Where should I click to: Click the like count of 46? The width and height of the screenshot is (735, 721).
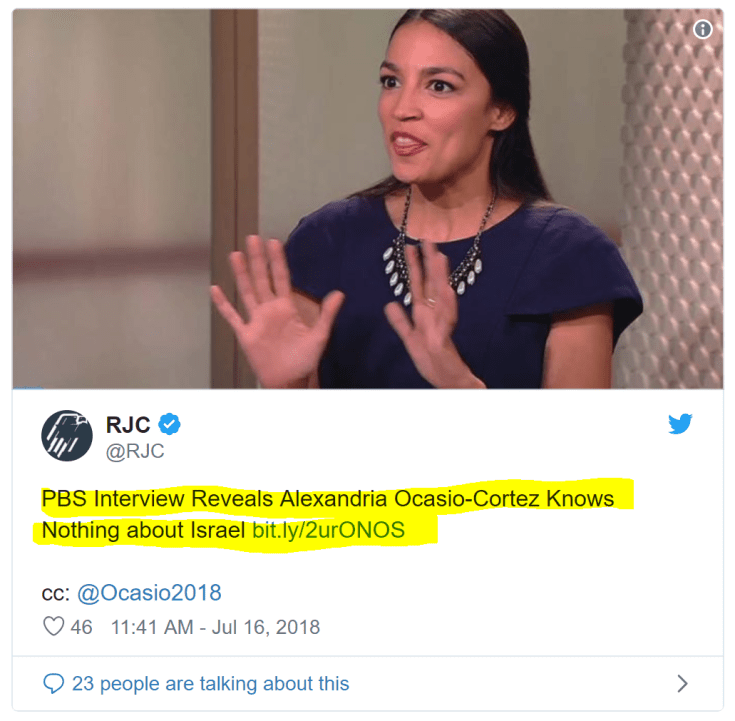[x=81, y=627]
